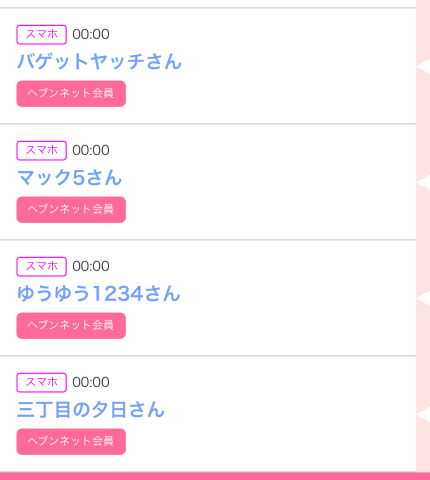Screen dimensions: 430x480
Task: Click white arrow notch beside バゲットヤッチさん row
Action: tap(423, 66)
